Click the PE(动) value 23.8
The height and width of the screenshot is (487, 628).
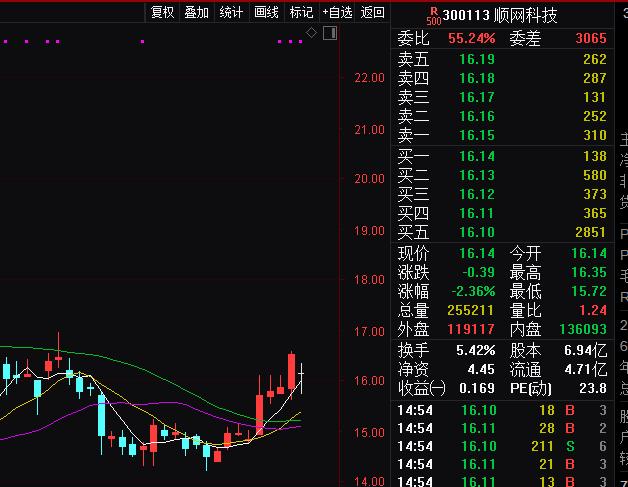click(593, 388)
